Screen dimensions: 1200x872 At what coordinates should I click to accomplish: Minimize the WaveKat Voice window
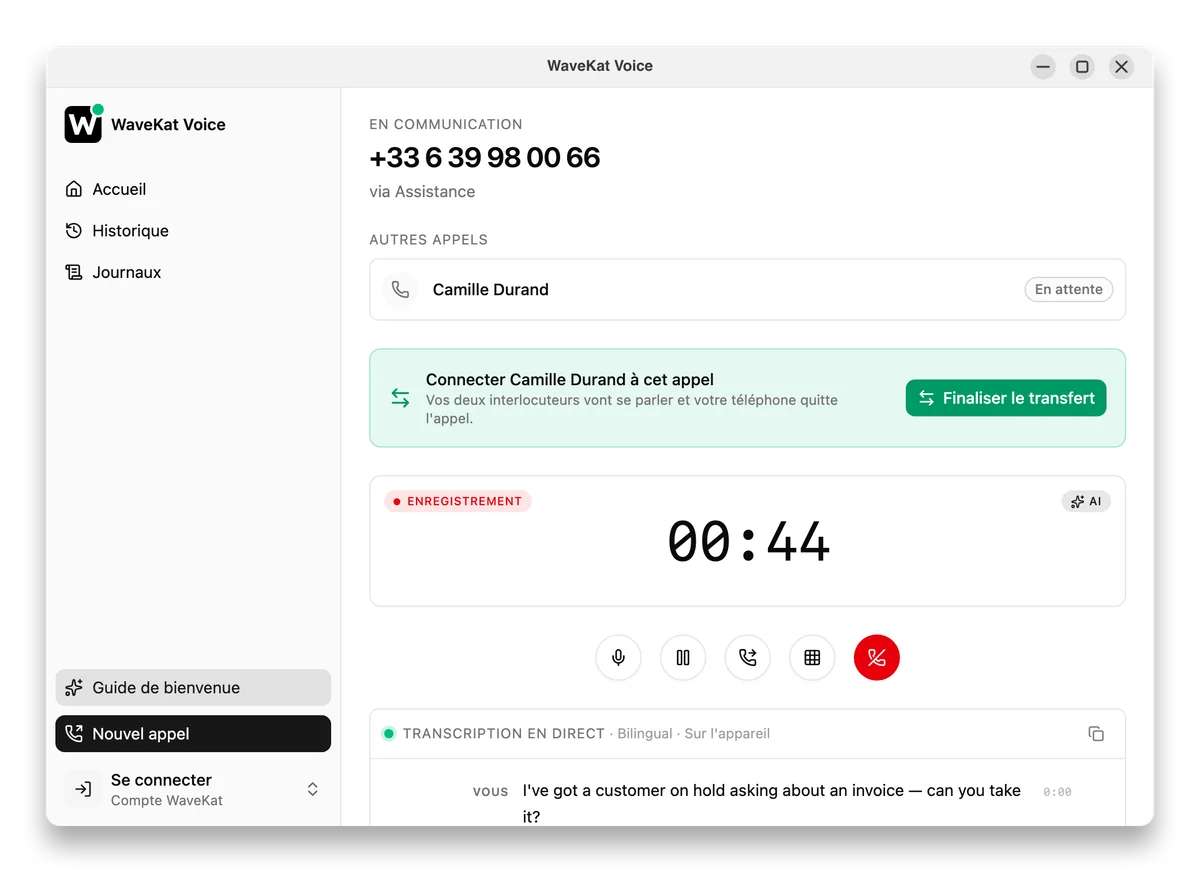[x=1043, y=67]
